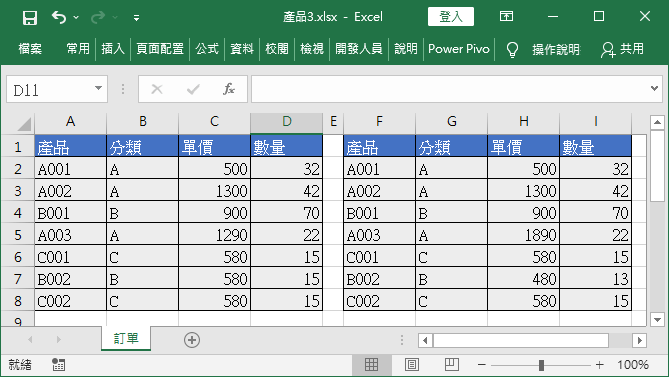The image size is (669, 377).
Task: Switch to the 常用 ribbon tab
Action: (x=78, y=49)
